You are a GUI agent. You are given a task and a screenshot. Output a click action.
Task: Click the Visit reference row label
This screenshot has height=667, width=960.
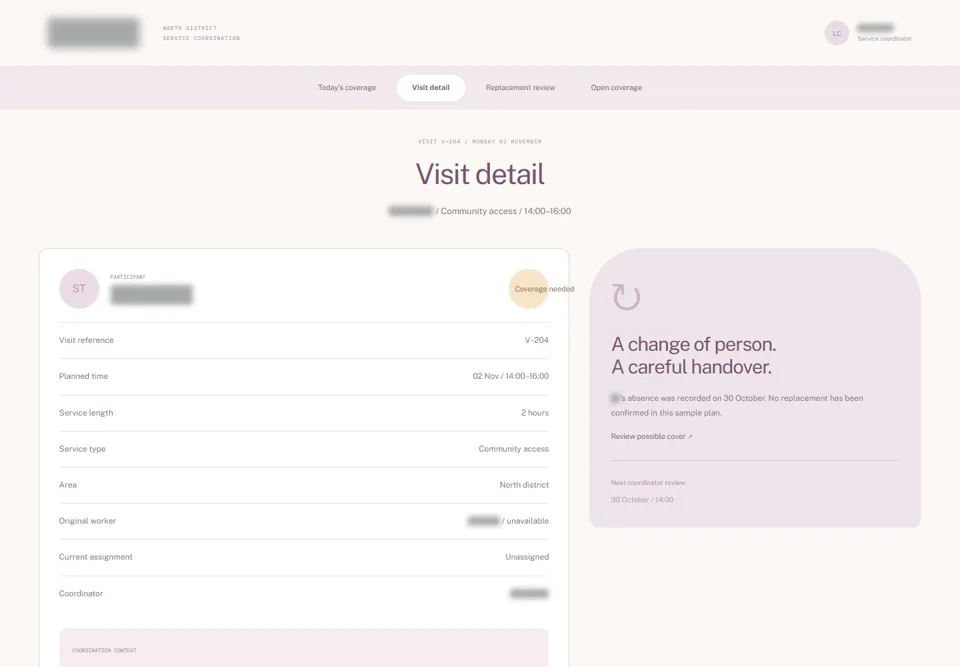pos(86,340)
